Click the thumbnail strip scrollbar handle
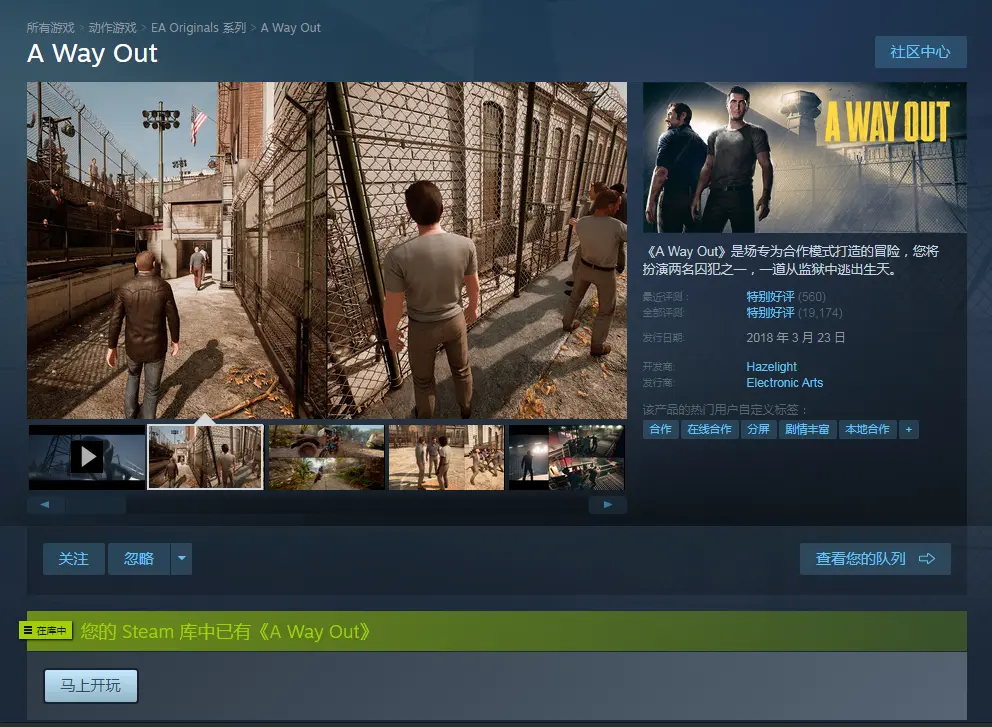The image size is (992, 727). (x=96, y=505)
